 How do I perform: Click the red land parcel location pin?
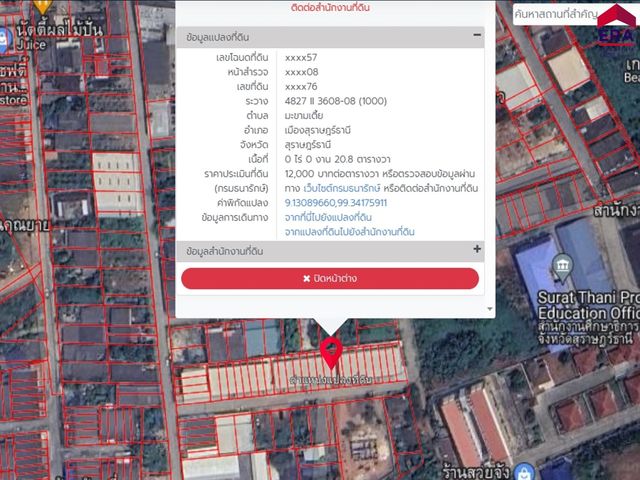[x=331, y=353]
